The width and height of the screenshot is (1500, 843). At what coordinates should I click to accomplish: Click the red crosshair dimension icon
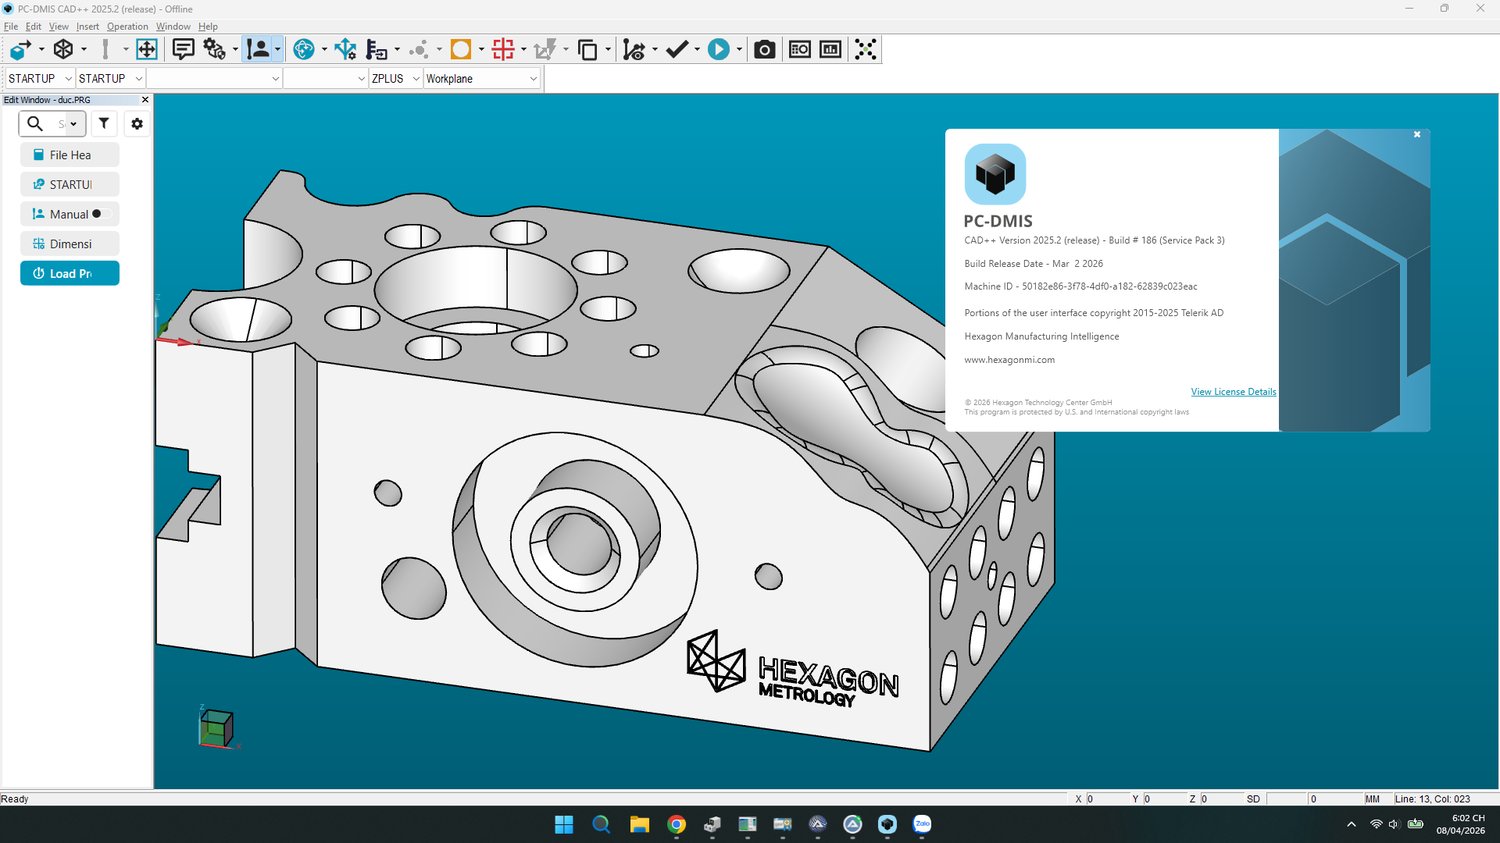click(x=503, y=49)
